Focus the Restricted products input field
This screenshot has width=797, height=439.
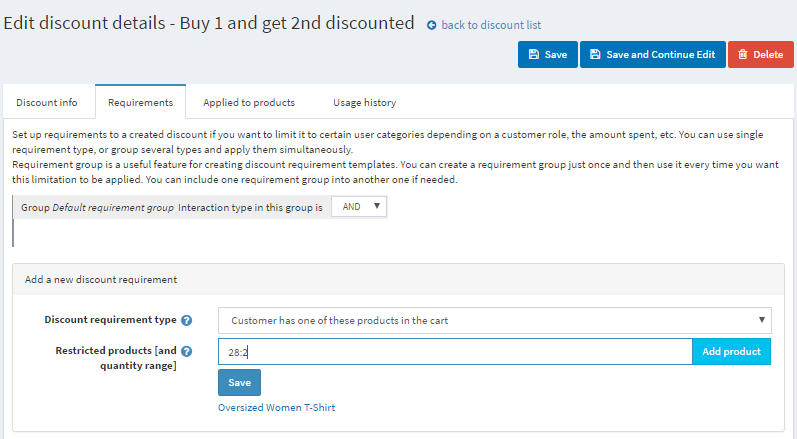click(x=455, y=352)
